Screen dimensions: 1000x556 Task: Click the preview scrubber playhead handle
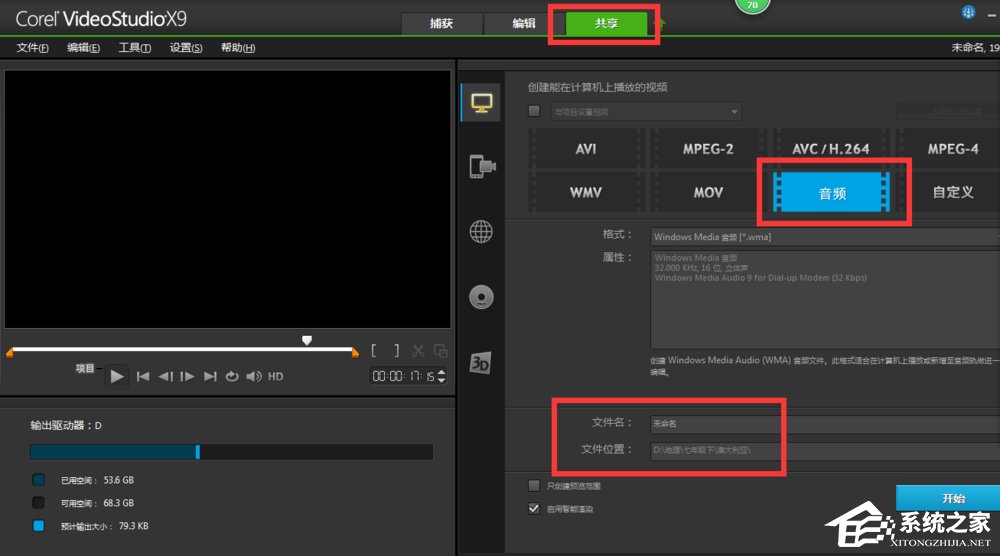point(307,340)
